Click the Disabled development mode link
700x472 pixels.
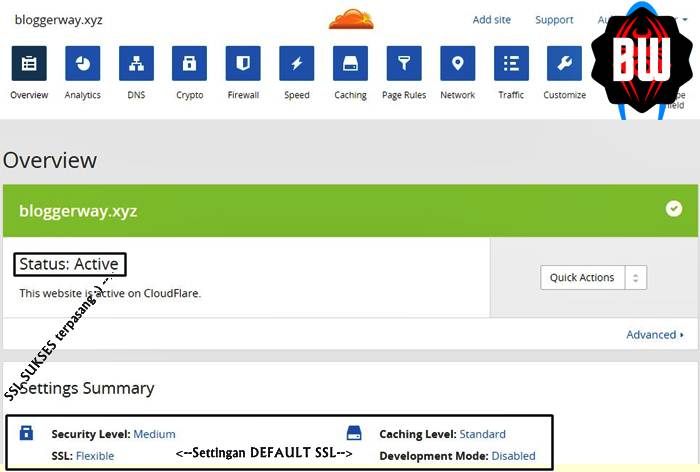pyautogui.click(x=513, y=456)
